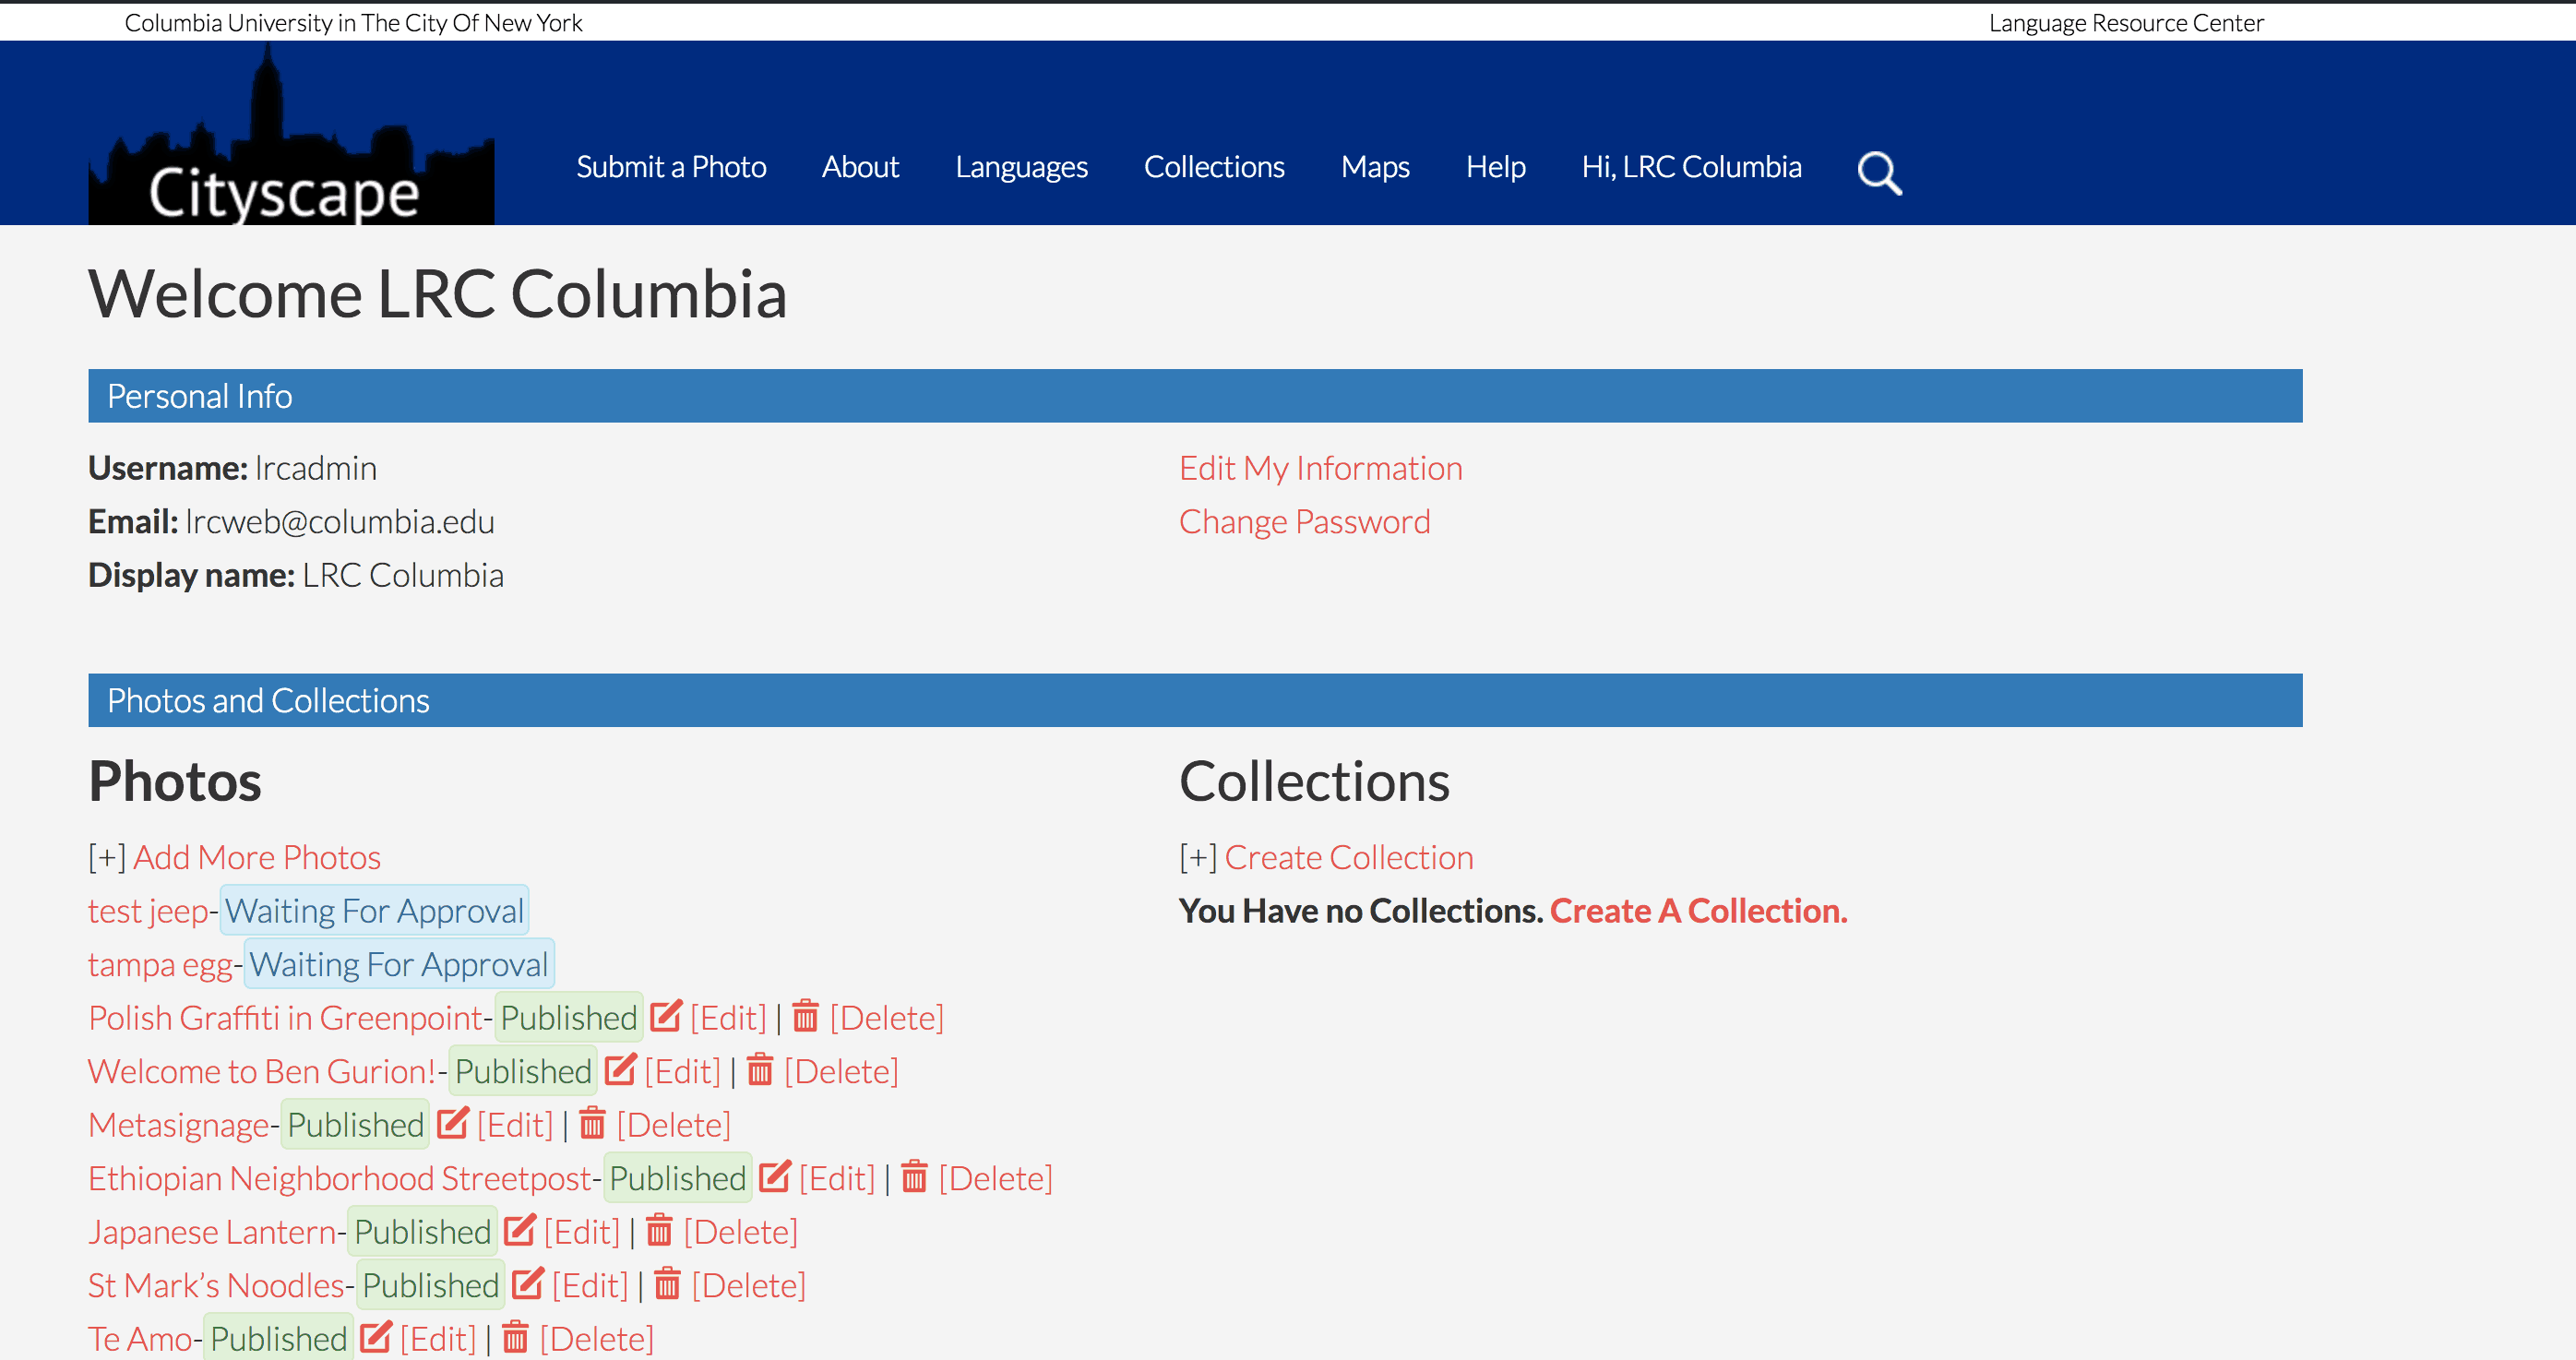Image resolution: width=2576 pixels, height=1360 pixels.
Task: Go to the About page
Action: tap(860, 166)
